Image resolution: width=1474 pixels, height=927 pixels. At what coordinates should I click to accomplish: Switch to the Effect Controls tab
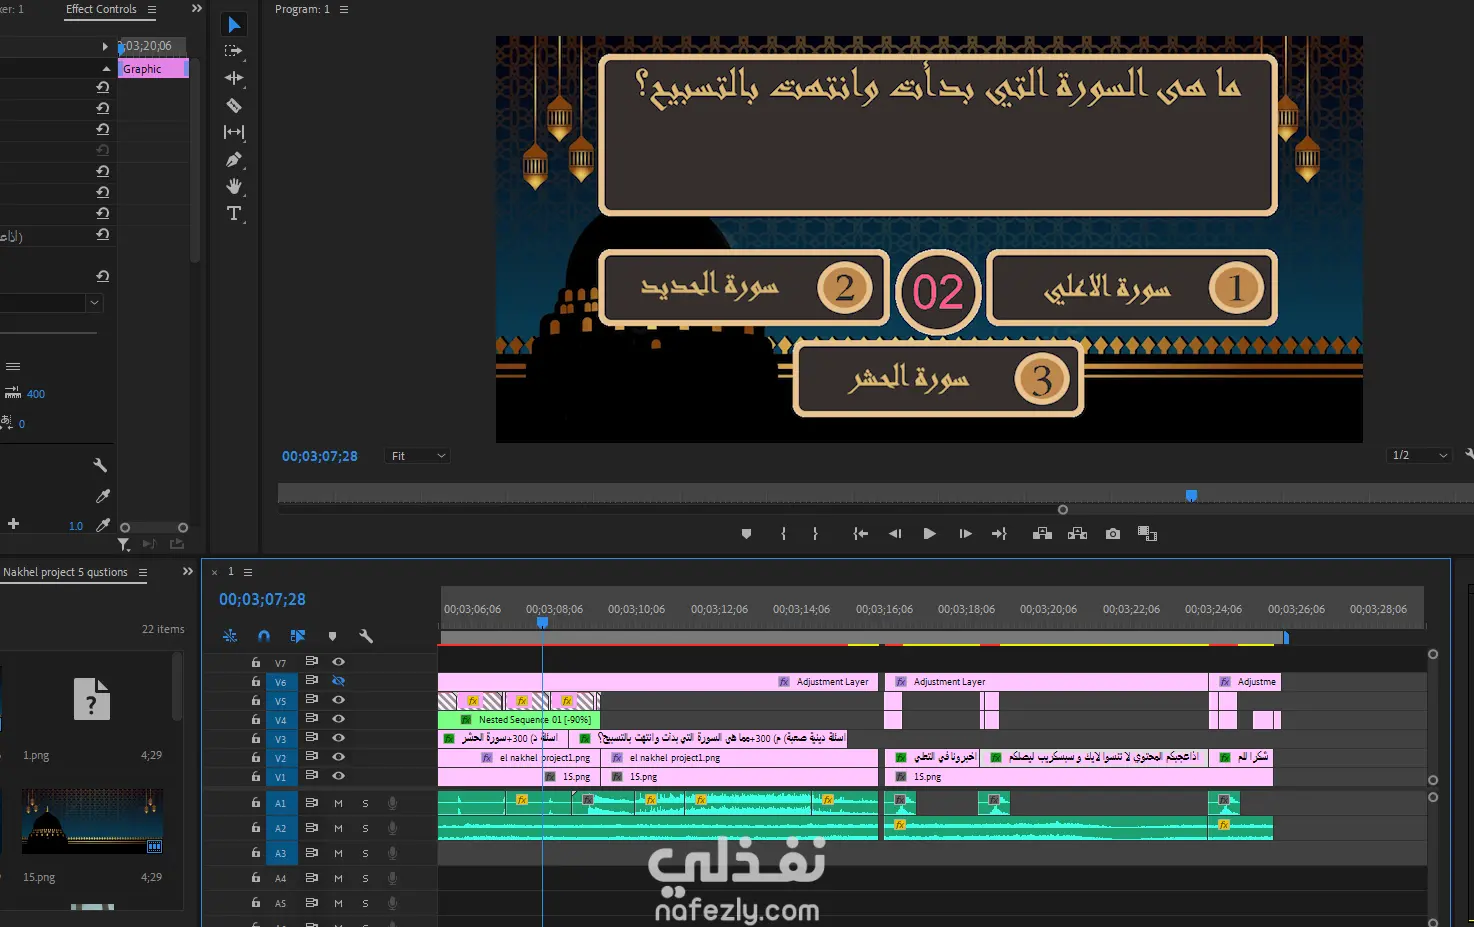(101, 9)
